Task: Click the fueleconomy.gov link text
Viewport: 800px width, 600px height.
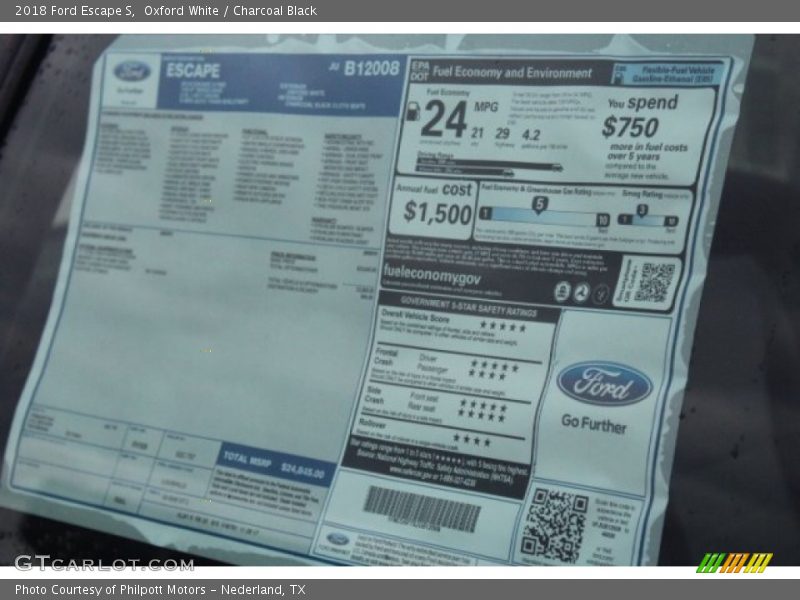Action: pos(432,274)
